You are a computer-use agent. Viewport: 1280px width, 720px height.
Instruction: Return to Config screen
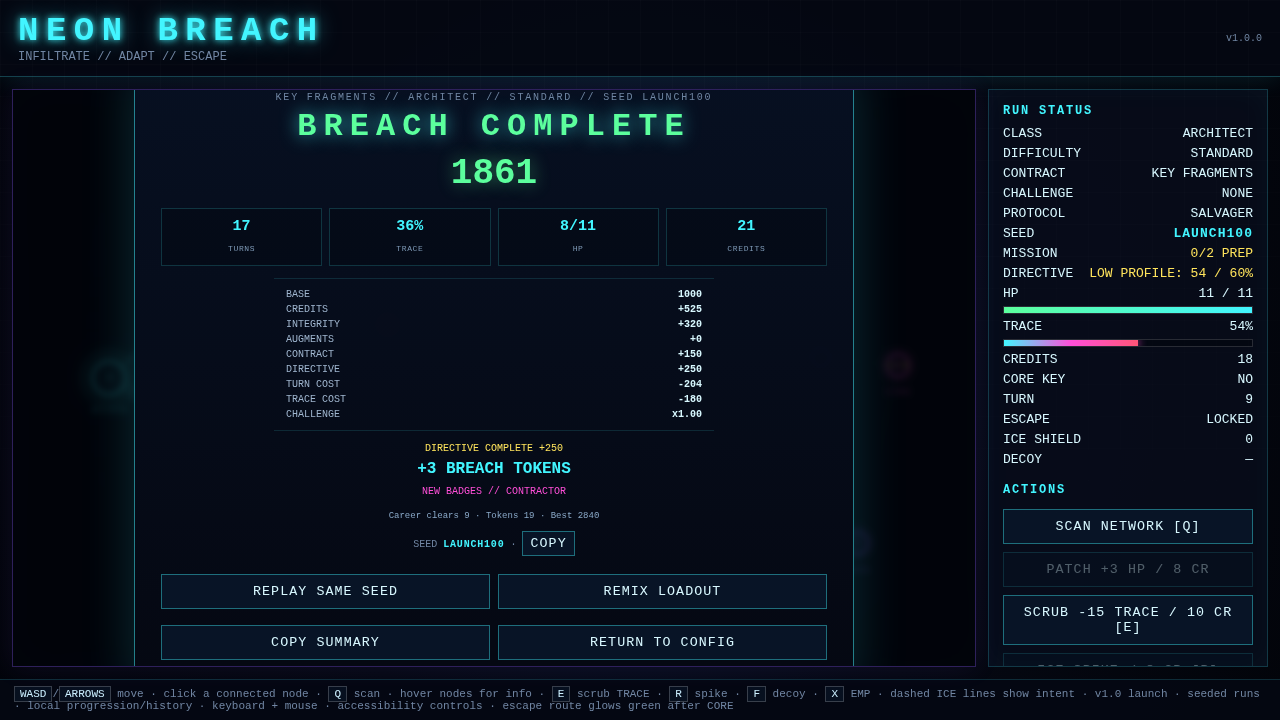tap(662, 642)
